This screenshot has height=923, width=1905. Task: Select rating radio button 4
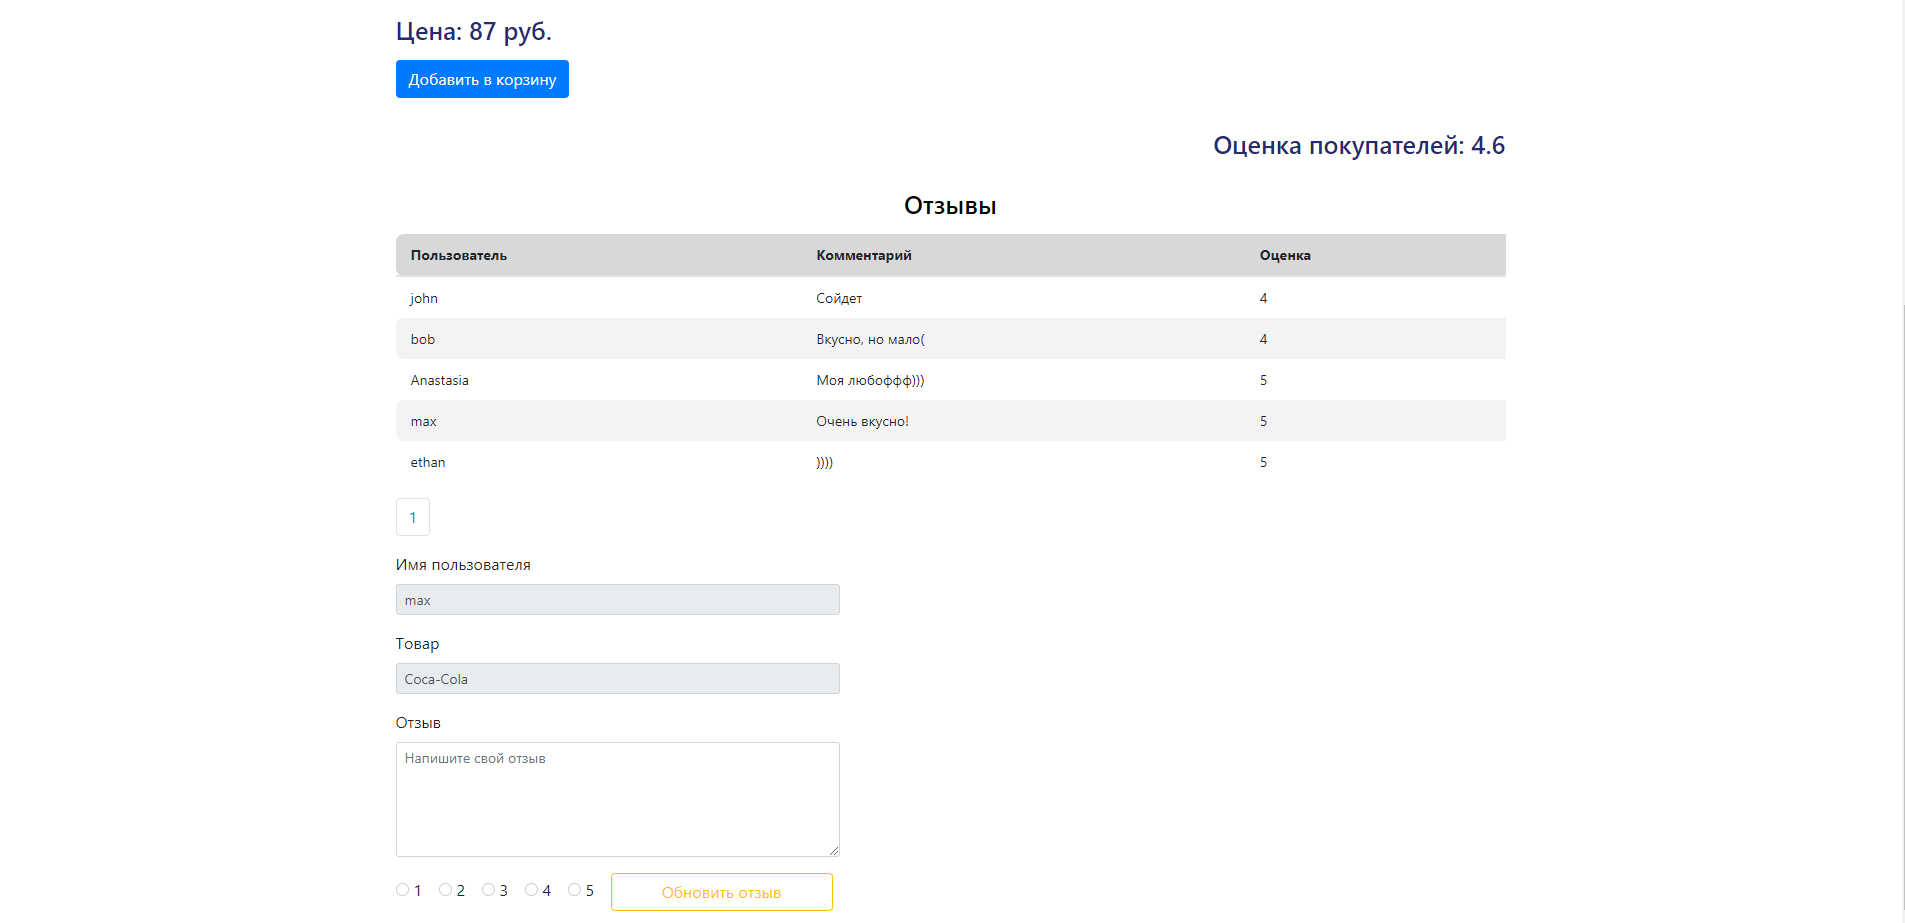point(531,889)
